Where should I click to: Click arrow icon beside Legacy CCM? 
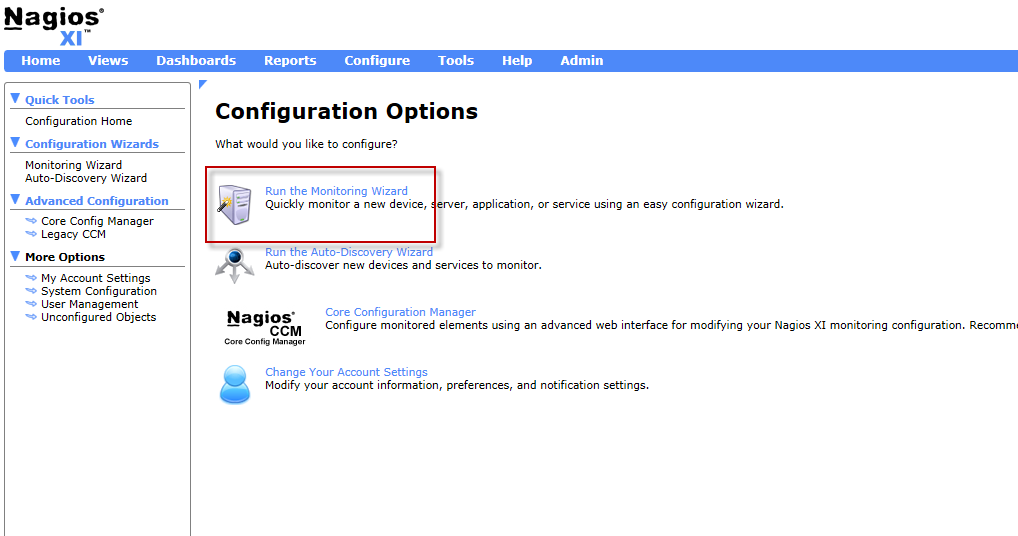click(x=31, y=234)
